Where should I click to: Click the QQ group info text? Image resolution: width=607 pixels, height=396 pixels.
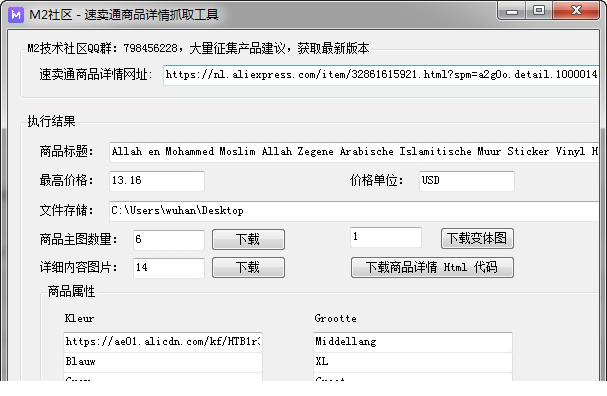(x=198, y=48)
